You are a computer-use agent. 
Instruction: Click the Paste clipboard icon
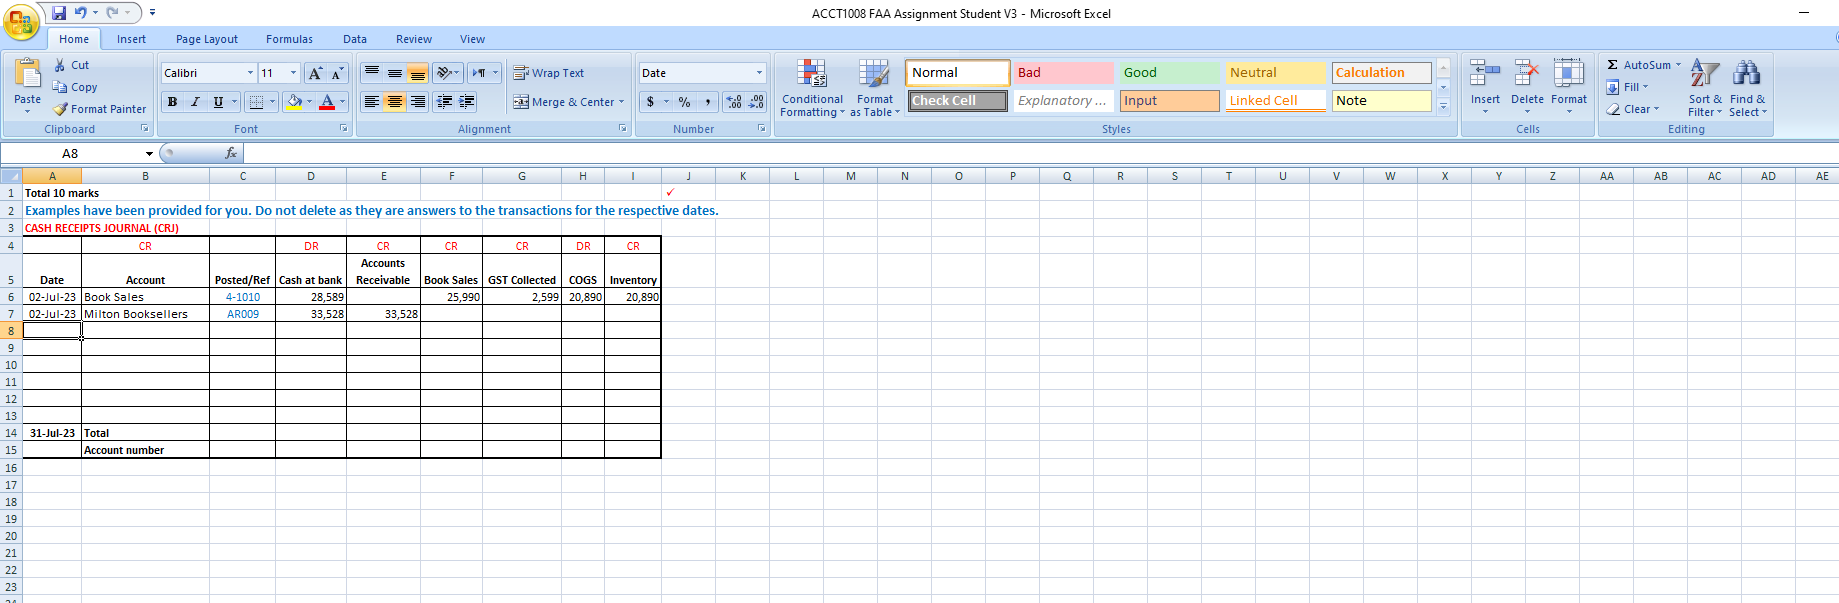pos(28,74)
